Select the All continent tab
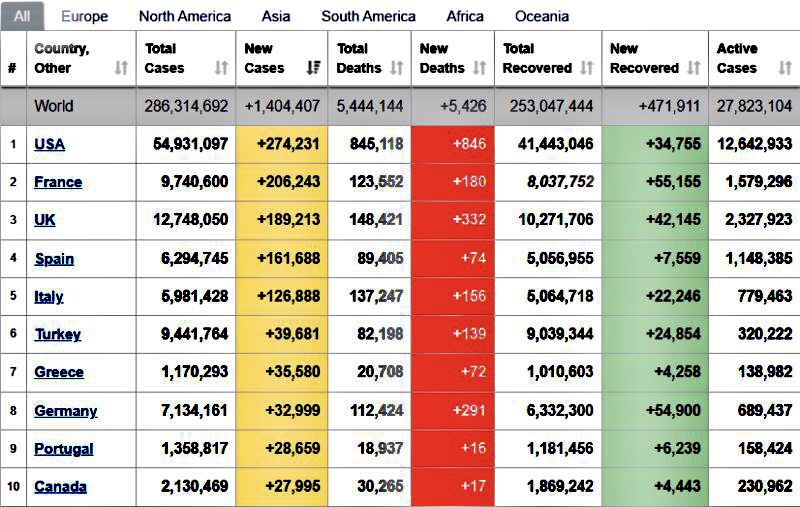The width and height of the screenshot is (800, 507). point(21,16)
